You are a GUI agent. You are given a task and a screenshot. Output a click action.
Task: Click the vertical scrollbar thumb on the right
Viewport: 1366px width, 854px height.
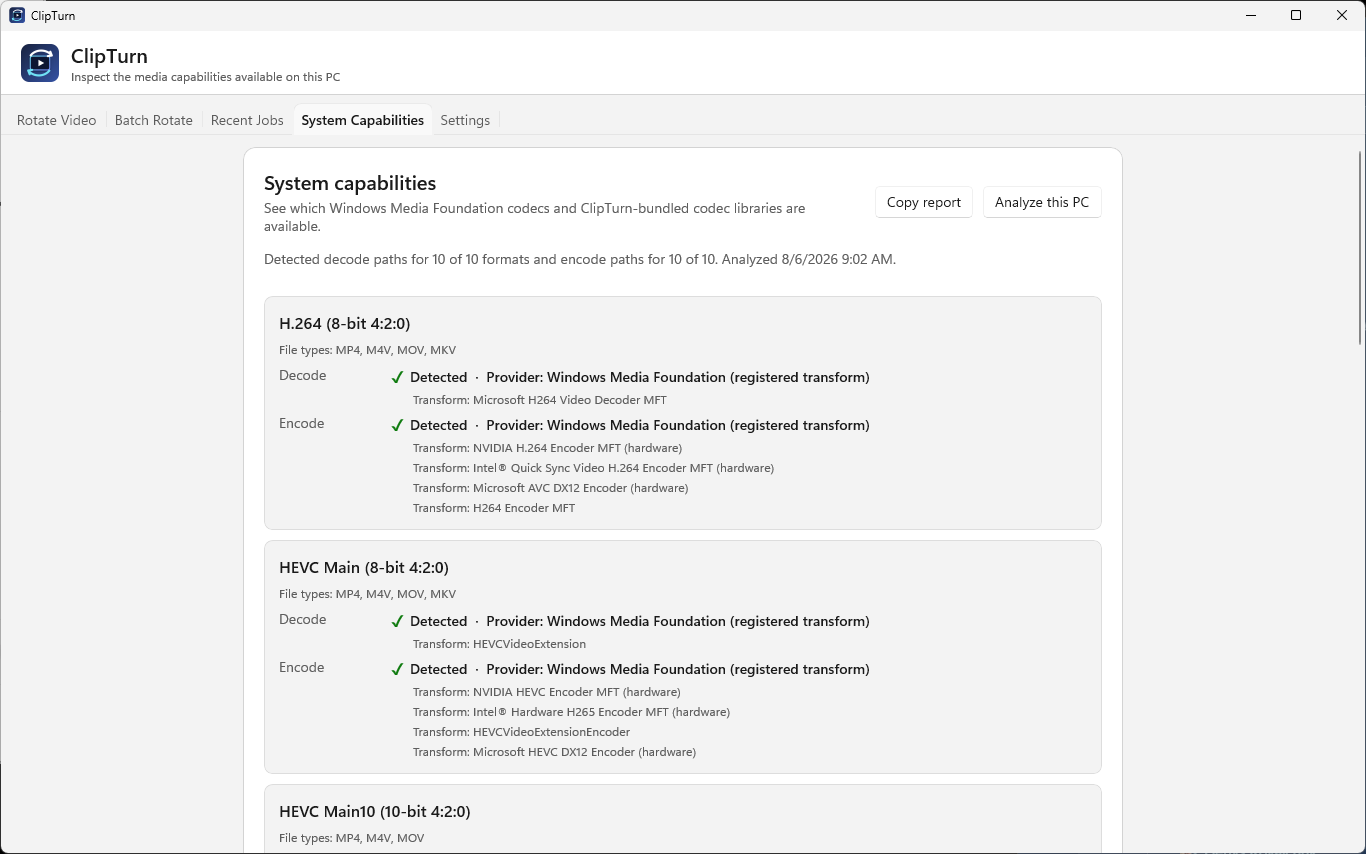1360,248
